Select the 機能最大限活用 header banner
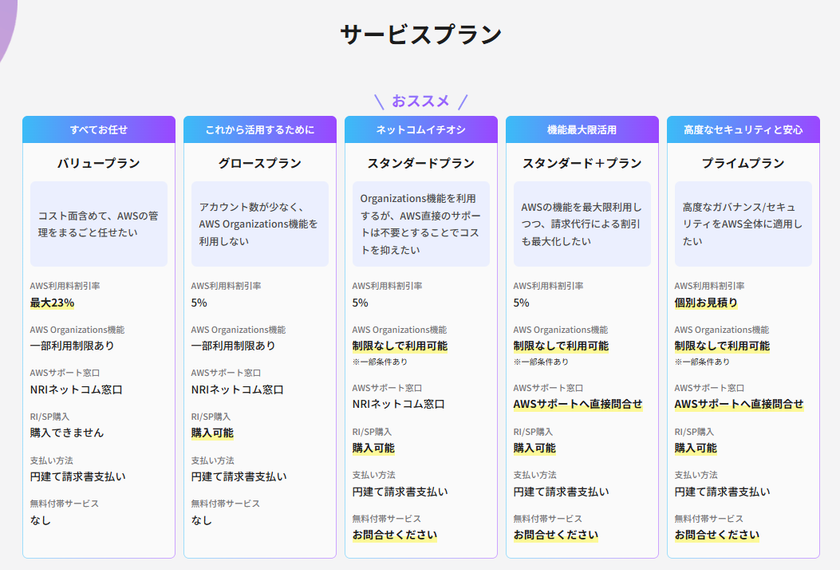The height and width of the screenshot is (570, 840). click(581, 130)
